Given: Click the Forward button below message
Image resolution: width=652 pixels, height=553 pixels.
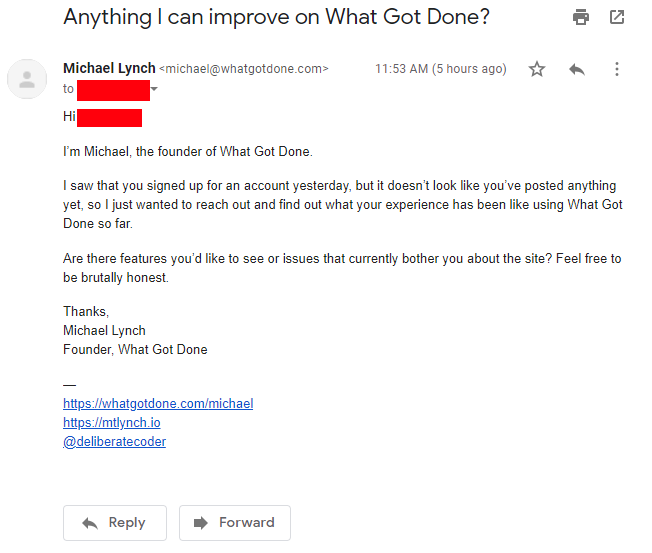Looking at the screenshot, I should [235, 523].
